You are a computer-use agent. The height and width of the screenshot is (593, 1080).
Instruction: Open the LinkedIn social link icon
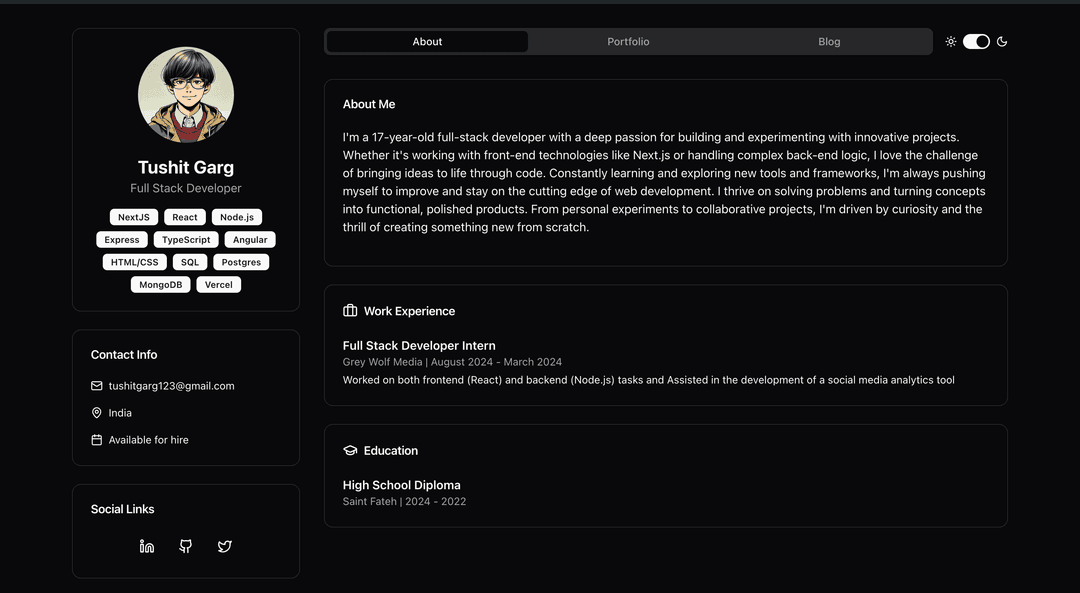[x=147, y=546]
